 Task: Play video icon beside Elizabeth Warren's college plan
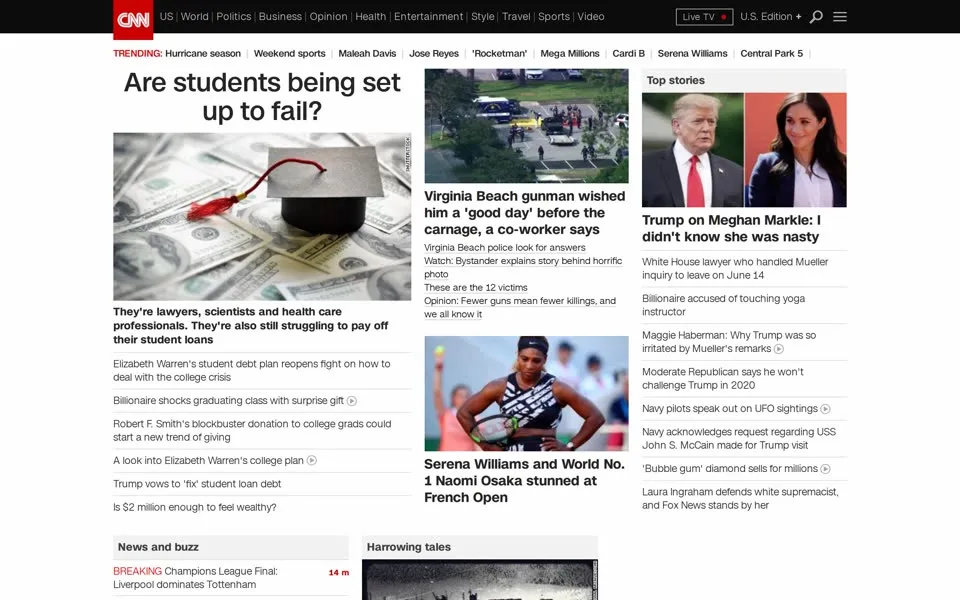click(x=312, y=460)
